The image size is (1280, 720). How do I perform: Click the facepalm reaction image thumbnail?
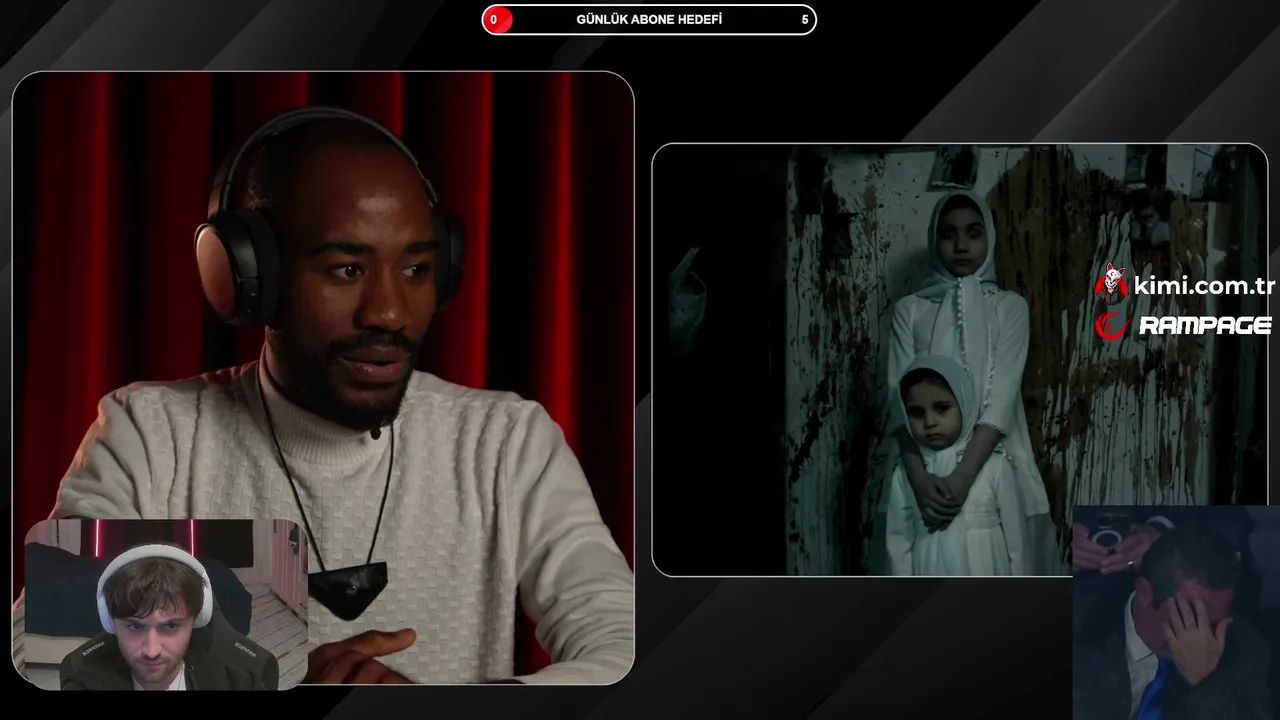pos(1176,613)
